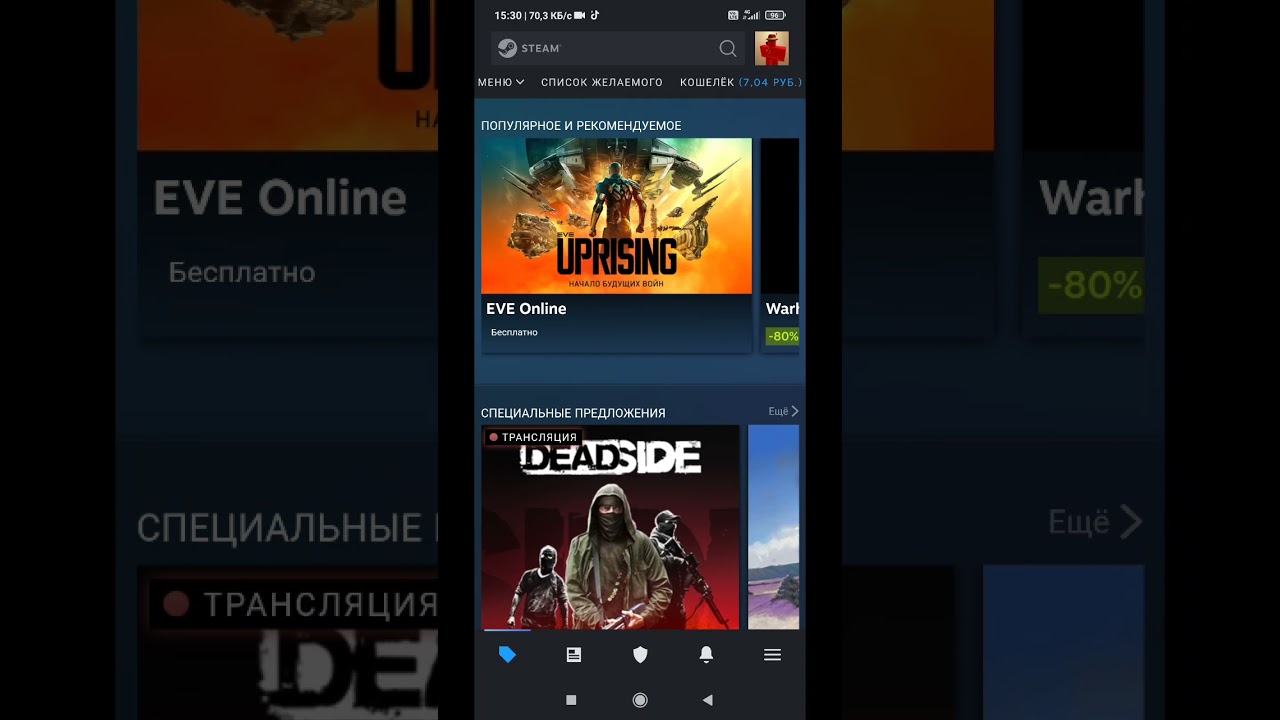Open the news feed tab icon
Screen dimensions: 1280x720
574,655
